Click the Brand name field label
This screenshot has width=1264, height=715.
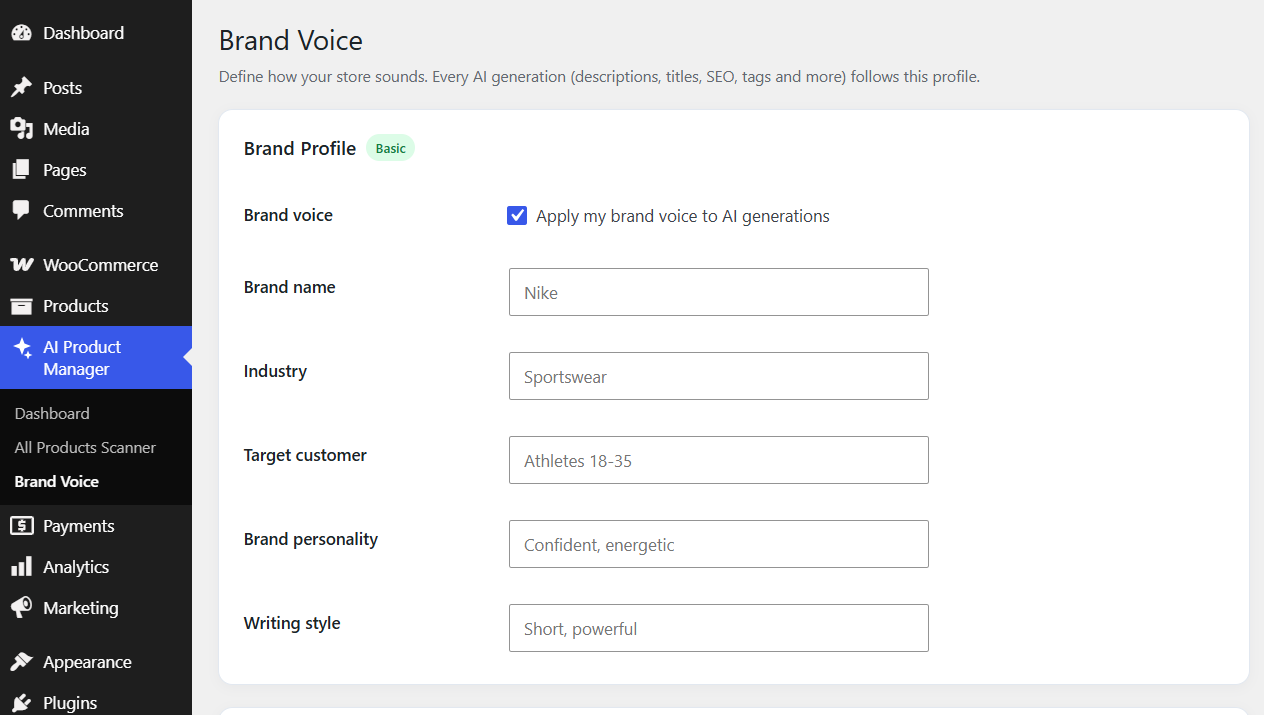290,287
